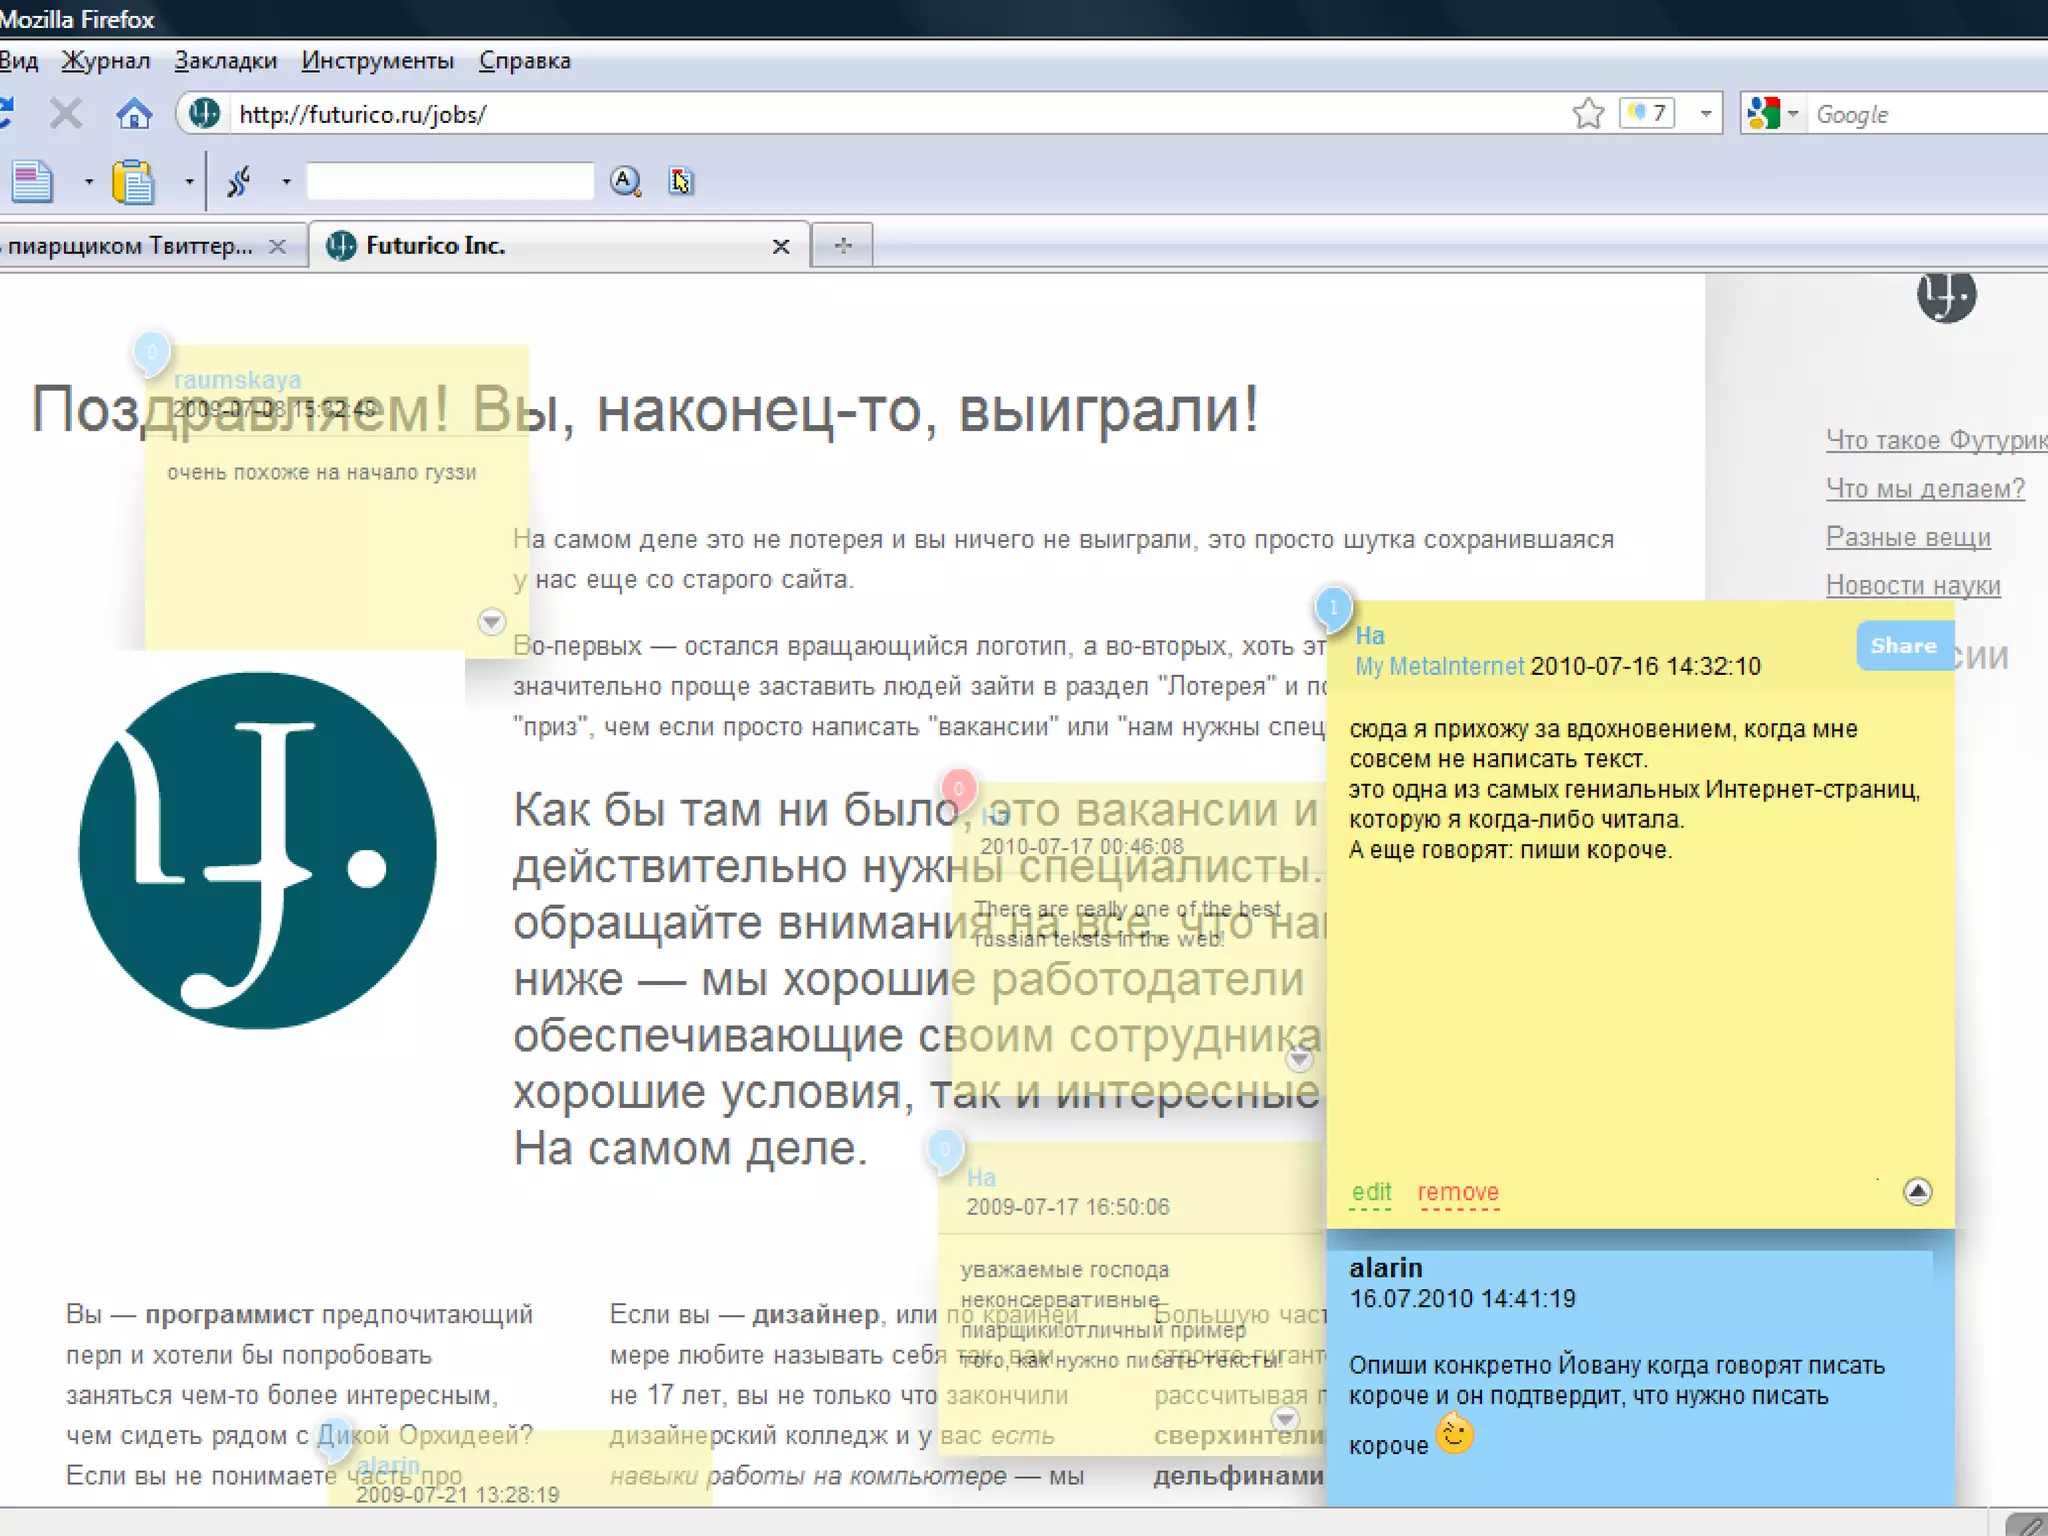The height and width of the screenshot is (1536, 2048).
Task: Toggle the blue marker numbered 1
Action: pos(1333,607)
